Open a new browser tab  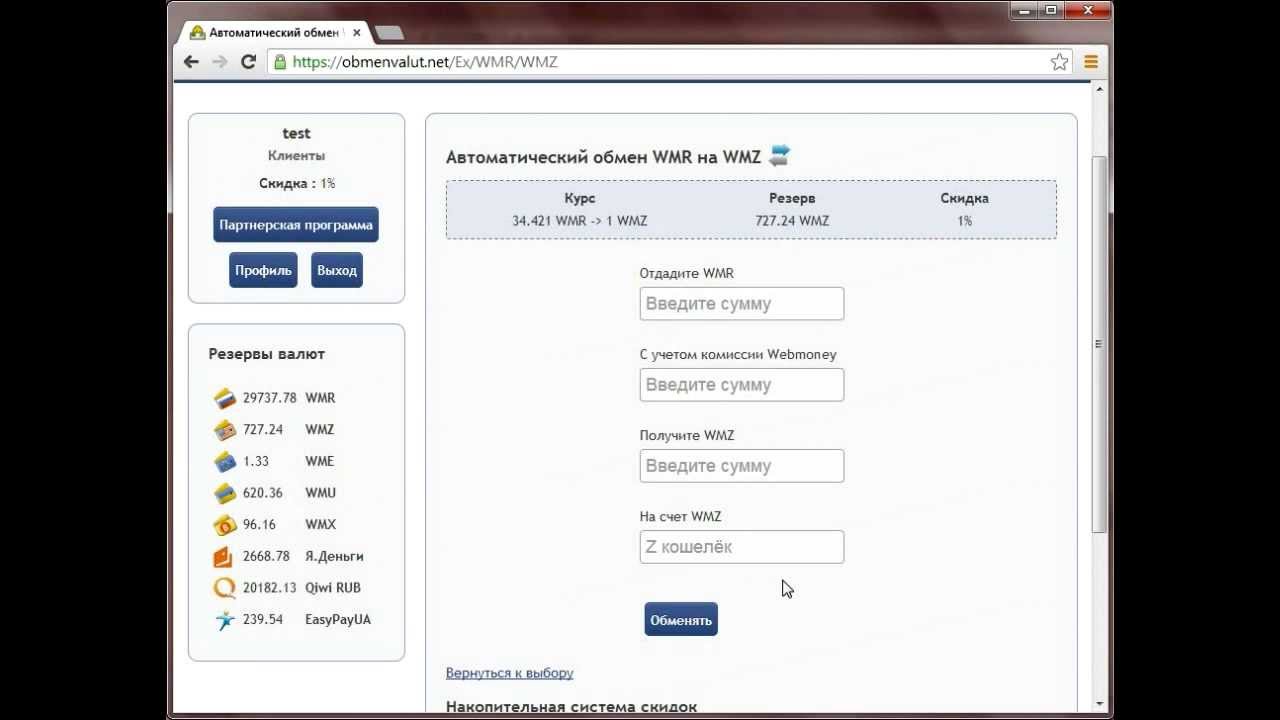tap(389, 33)
